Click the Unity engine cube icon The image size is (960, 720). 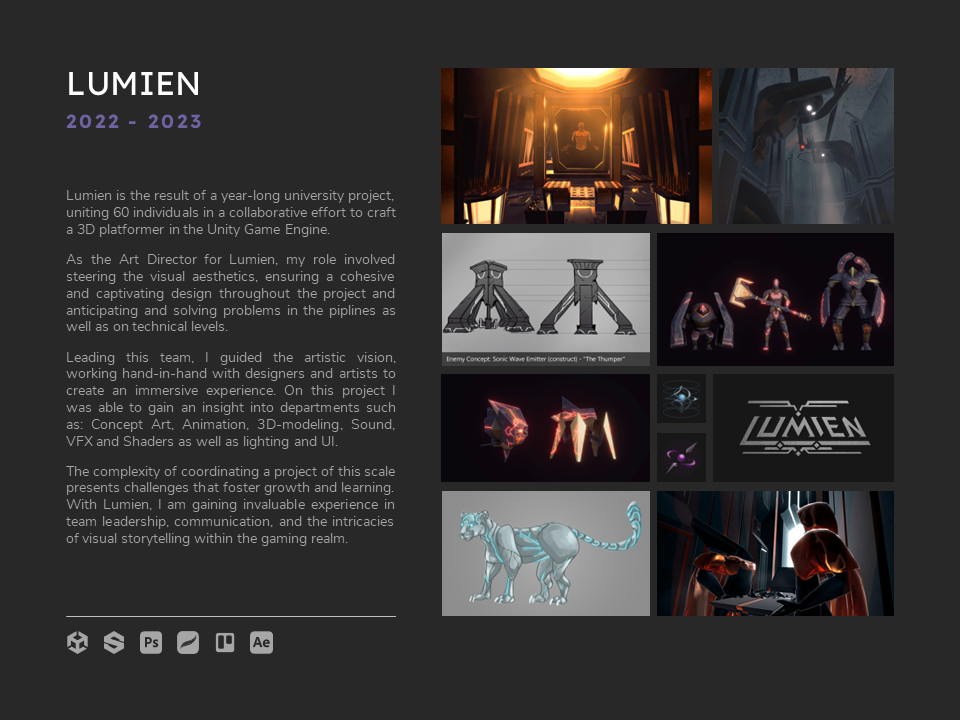[x=77, y=643]
